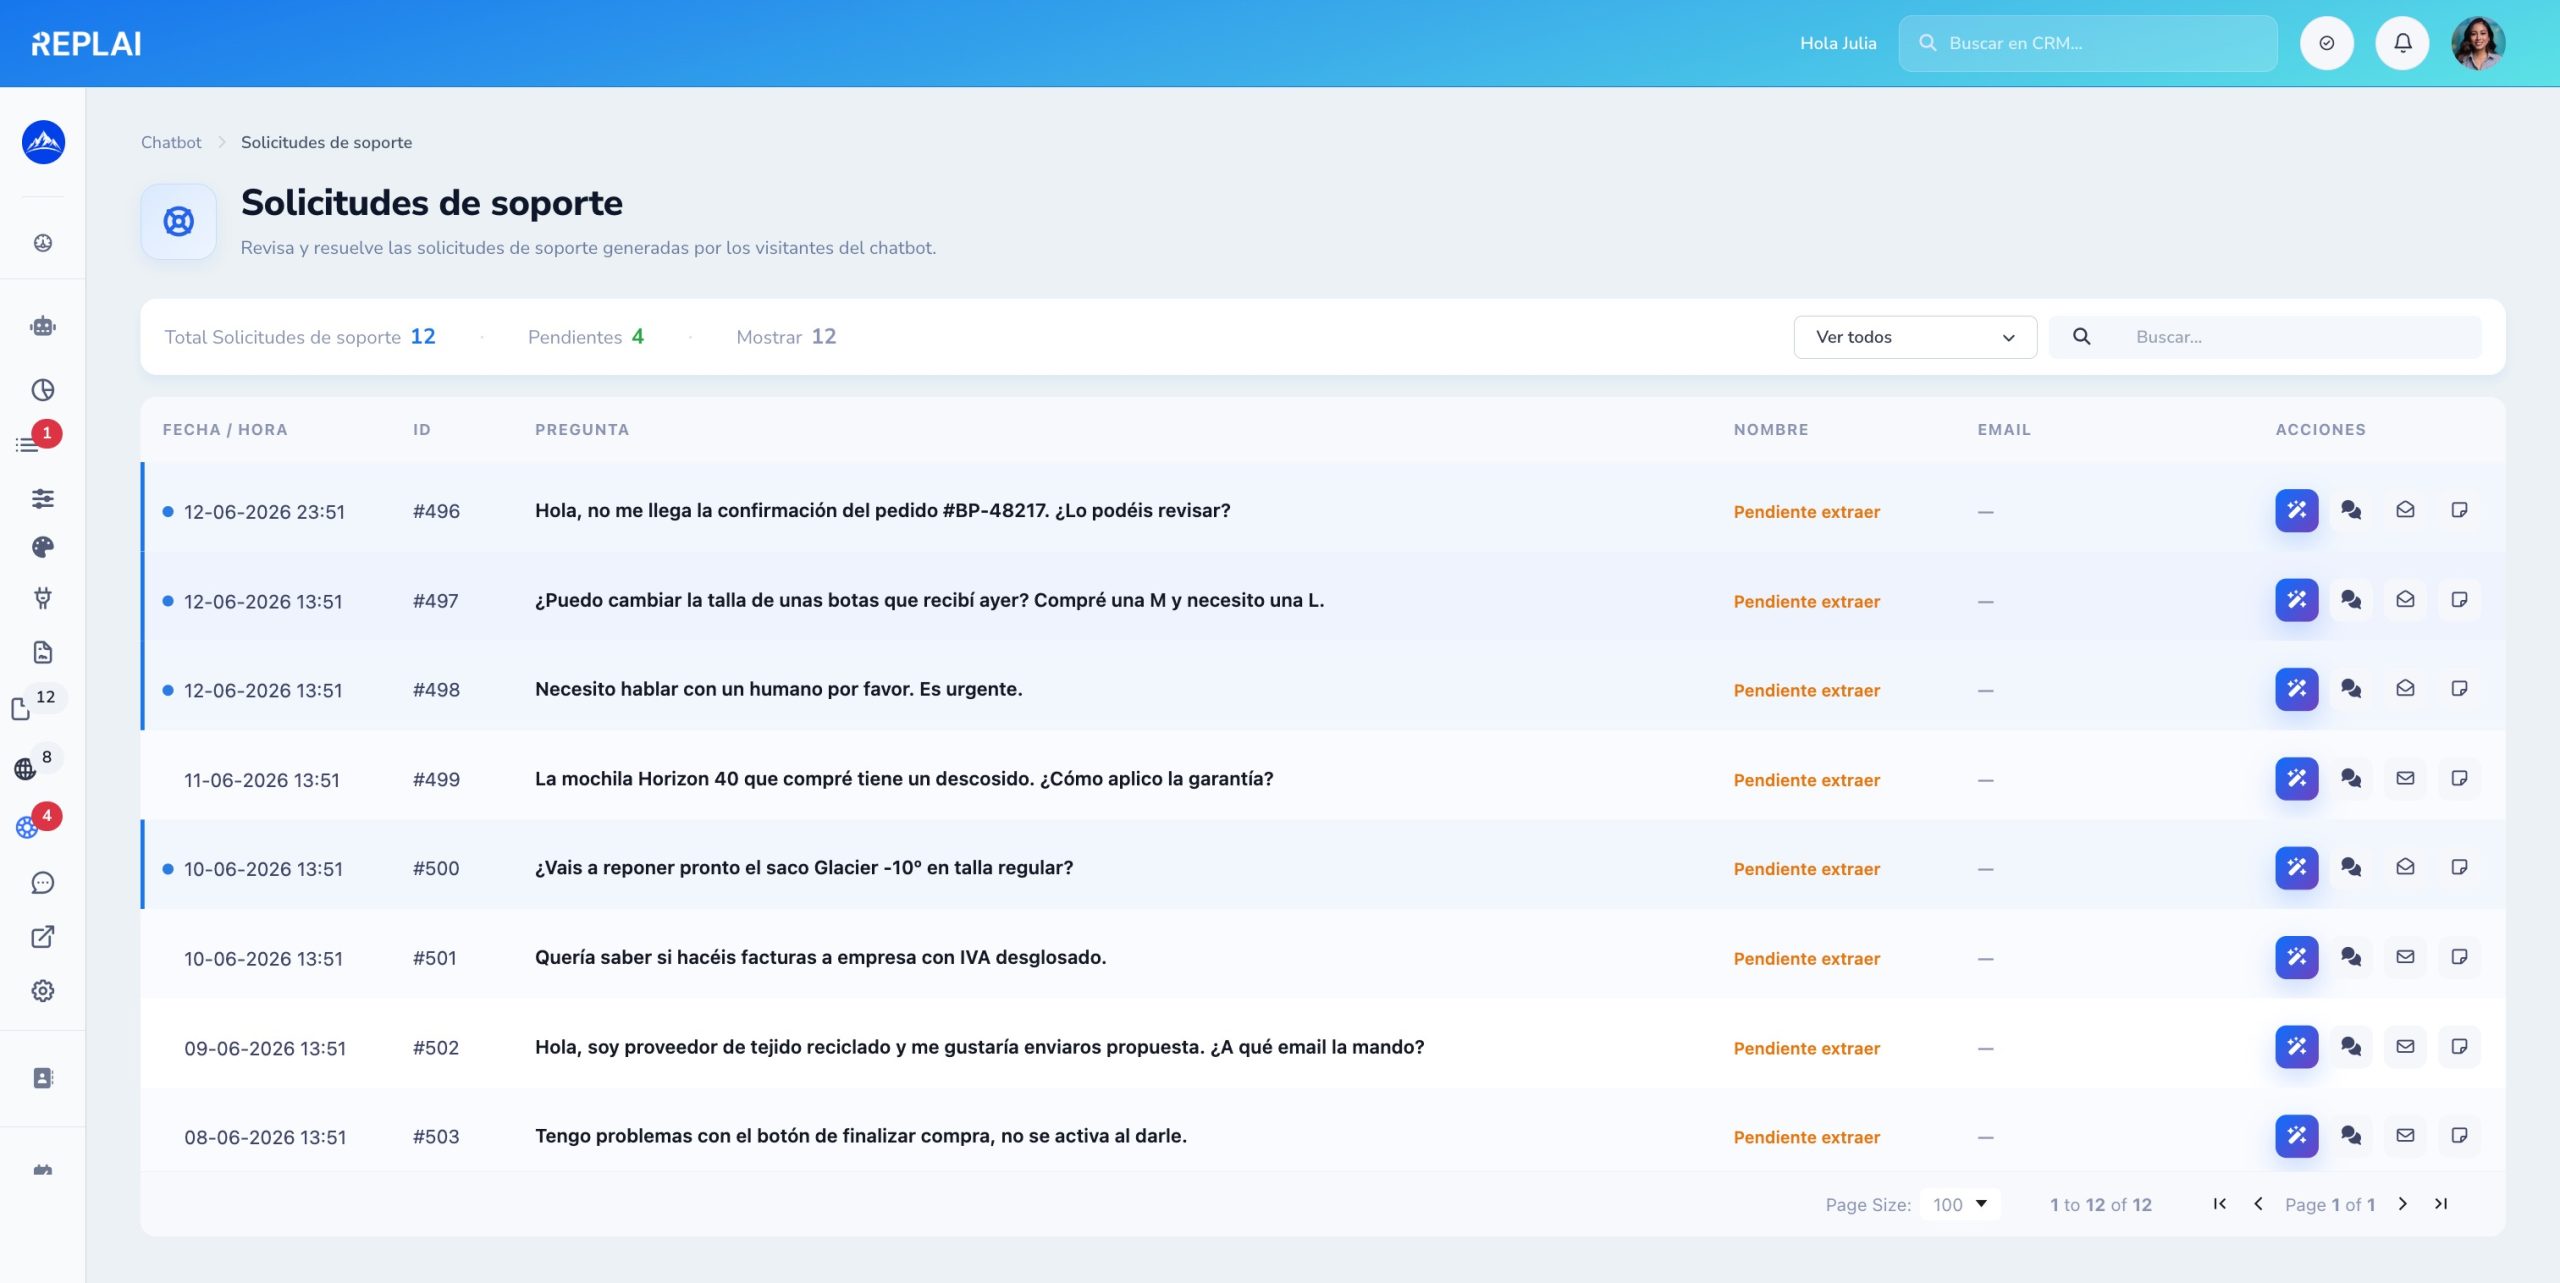Open the Ver todos filter dropdown
The height and width of the screenshot is (1283, 2560).
coord(1915,337)
